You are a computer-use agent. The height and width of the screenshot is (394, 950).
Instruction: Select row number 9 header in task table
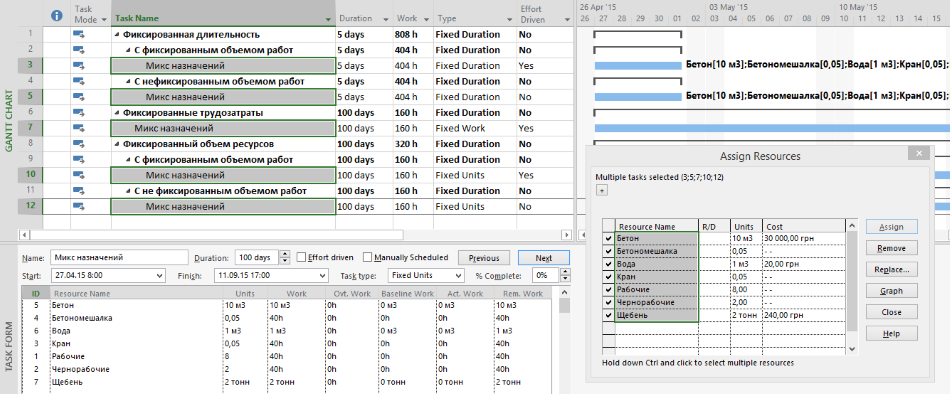click(x=30, y=159)
